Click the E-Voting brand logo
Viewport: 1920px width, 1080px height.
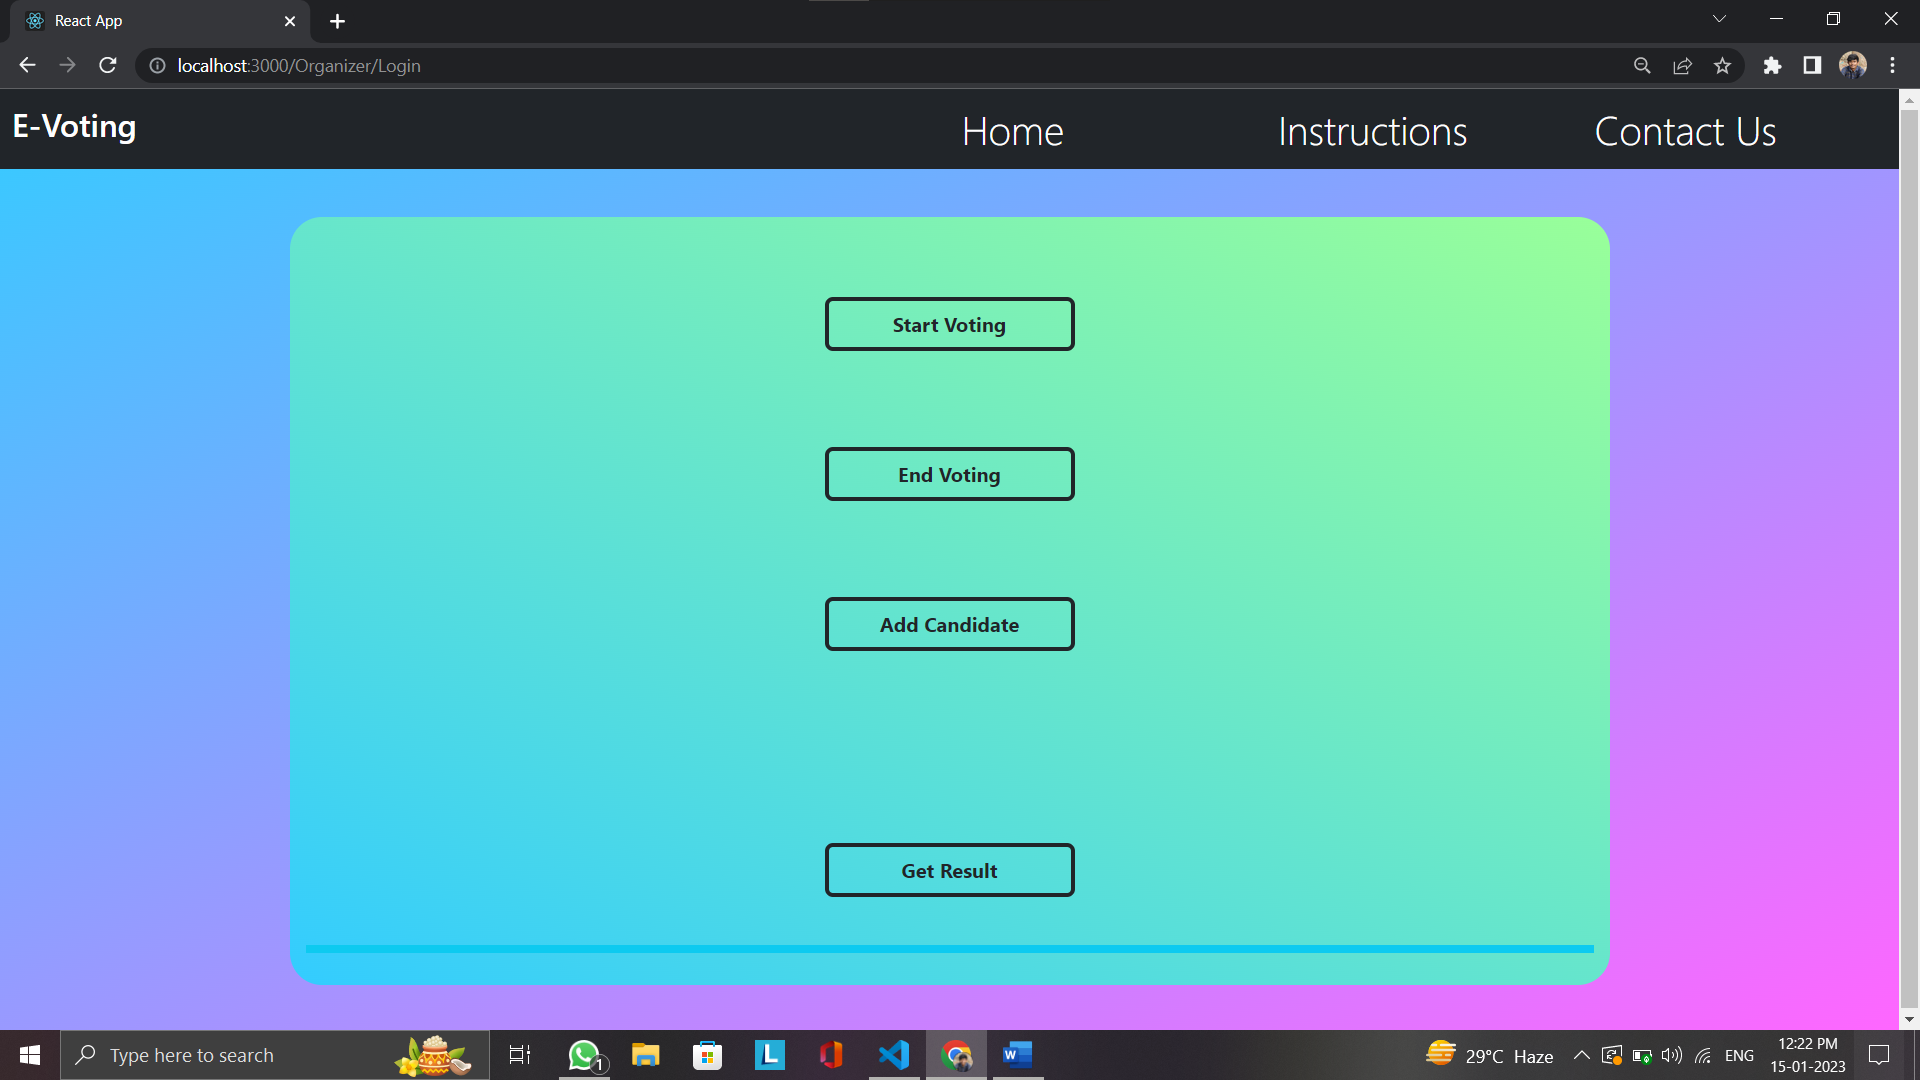click(x=75, y=127)
